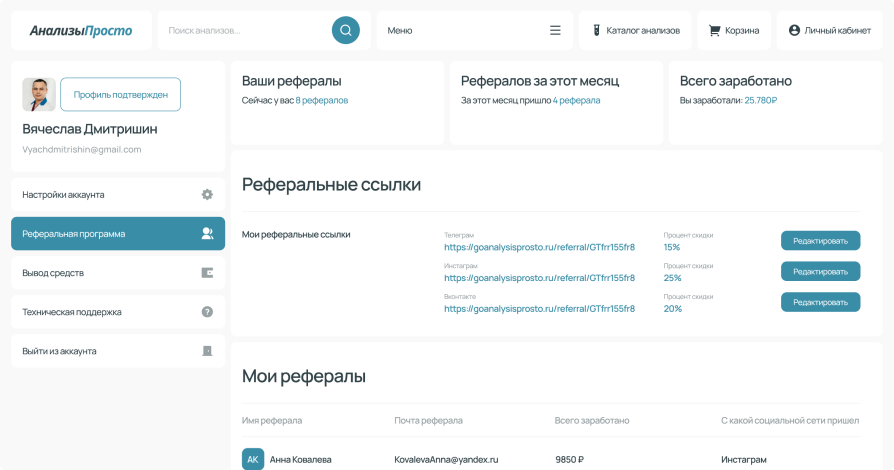894x470 pixels.
Task: Click the question mark support icon
Action: pyautogui.click(x=208, y=312)
